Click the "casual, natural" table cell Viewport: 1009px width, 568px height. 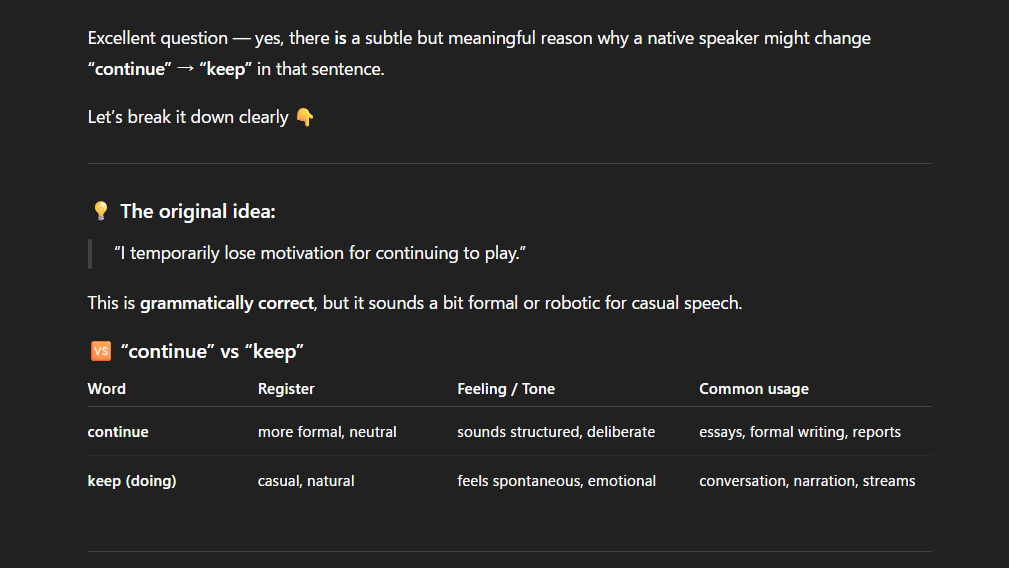(x=306, y=481)
